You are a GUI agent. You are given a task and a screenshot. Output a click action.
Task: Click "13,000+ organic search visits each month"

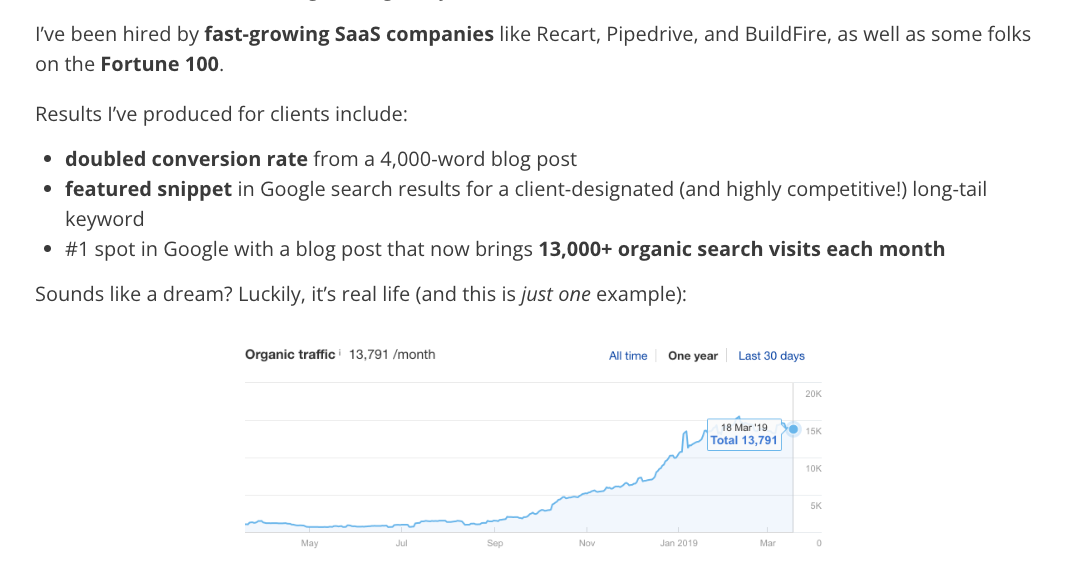[741, 249]
